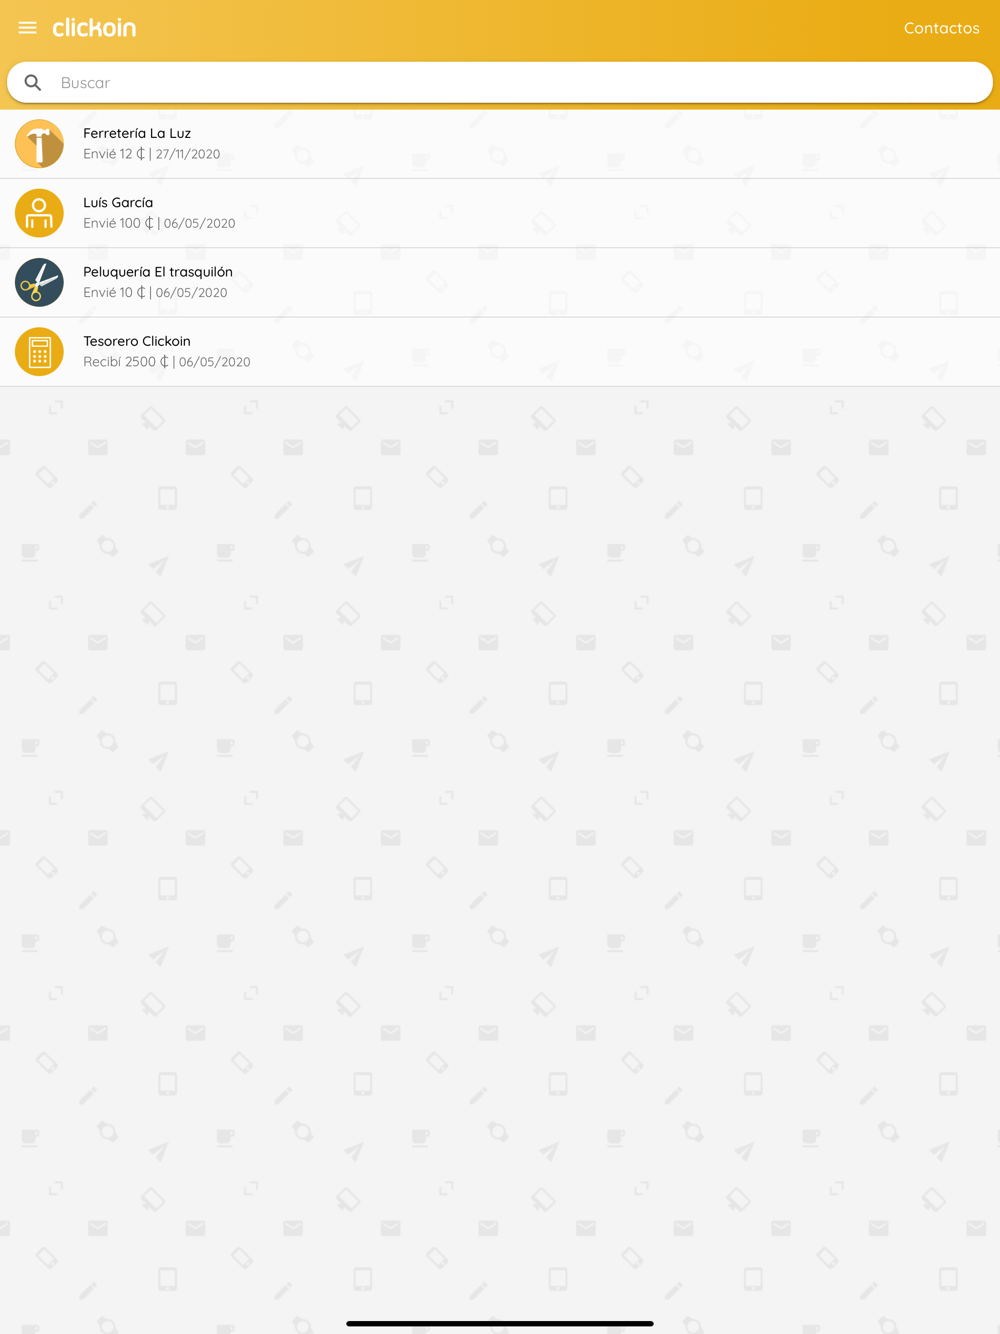Click the Envié 12 transaction text
Viewport: 1000px width, 1334px height.
click(114, 154)
